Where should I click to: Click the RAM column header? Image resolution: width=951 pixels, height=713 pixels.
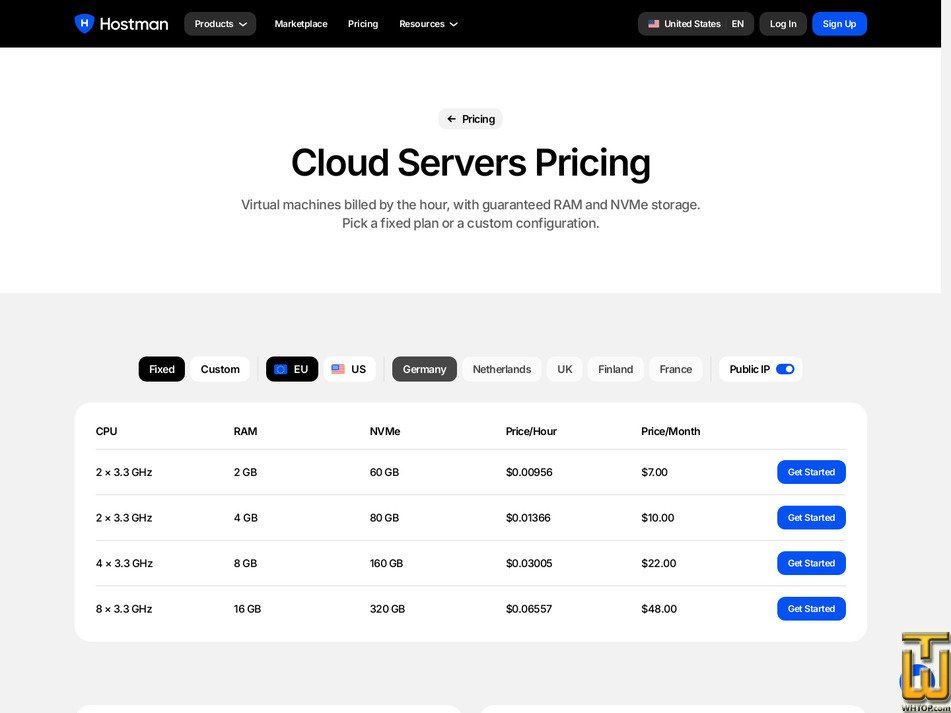pyautogui.click(x=246, y=431)
